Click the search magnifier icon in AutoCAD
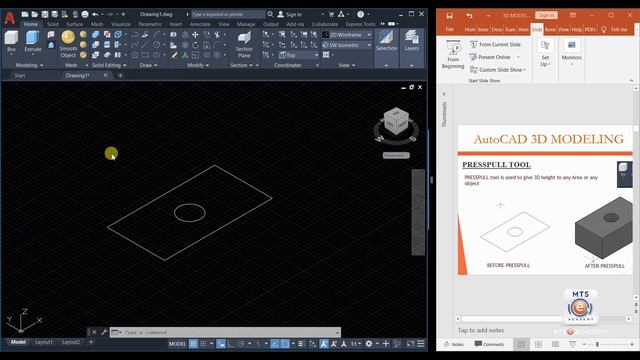The image size is (640, 360). coord(270,14)
